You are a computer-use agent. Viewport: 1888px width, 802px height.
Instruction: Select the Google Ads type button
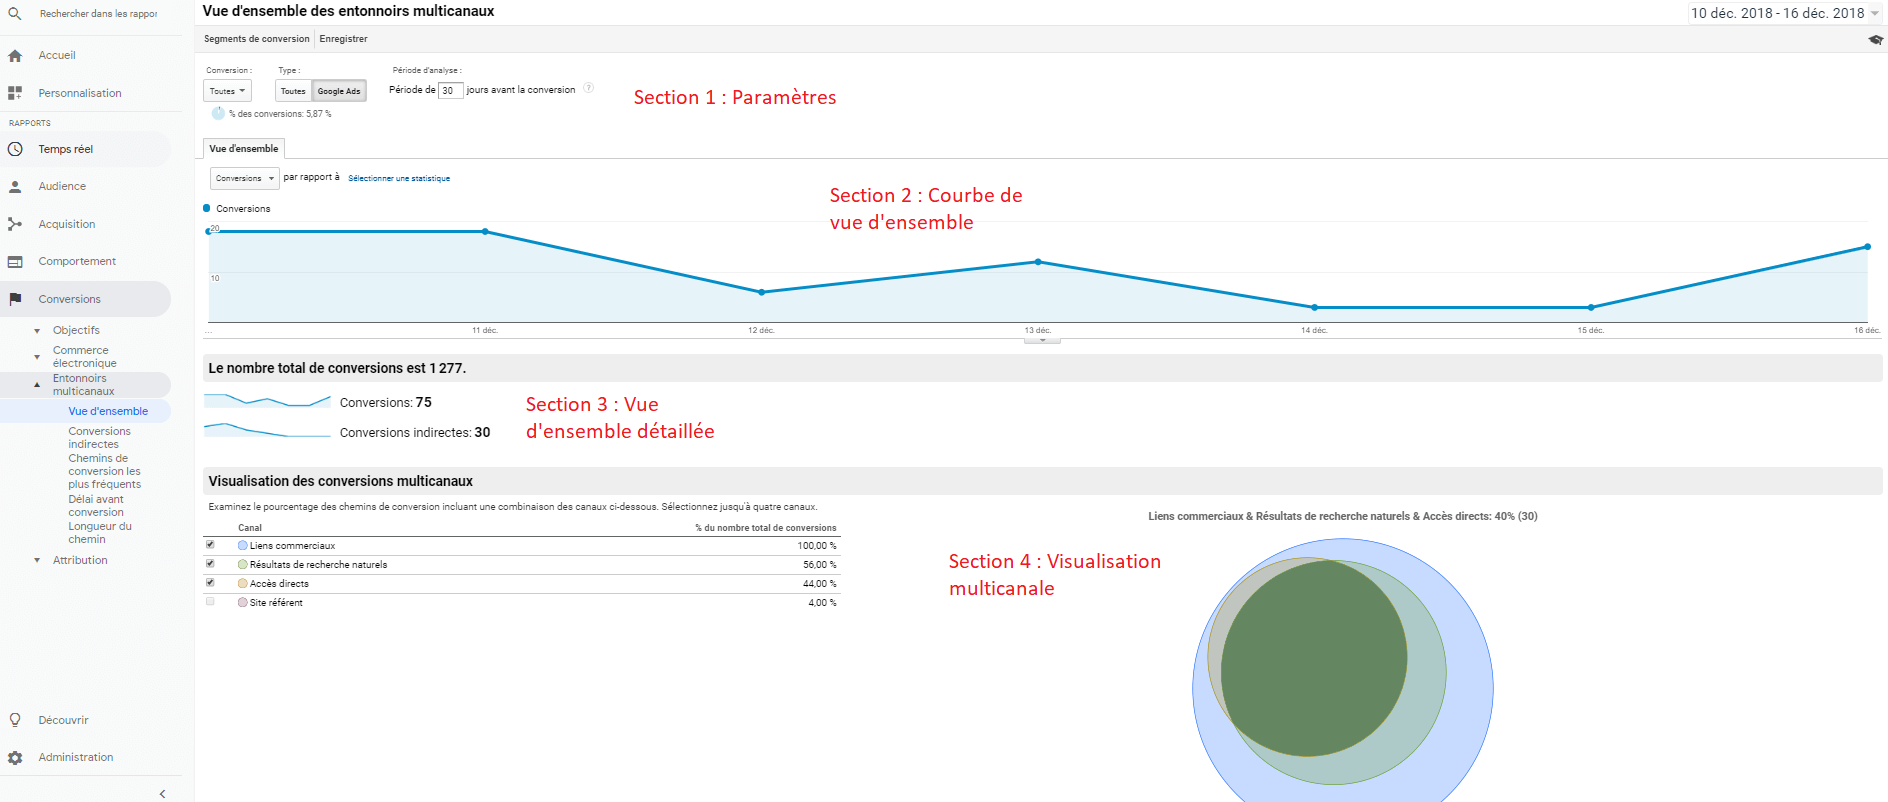pyautogui.click(x=339, y=91)
